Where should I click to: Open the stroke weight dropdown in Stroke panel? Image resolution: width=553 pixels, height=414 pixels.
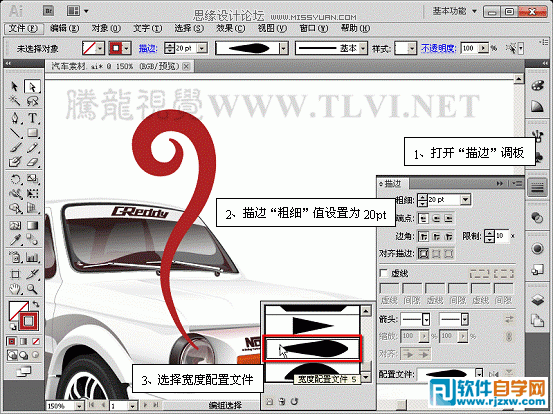466,200
